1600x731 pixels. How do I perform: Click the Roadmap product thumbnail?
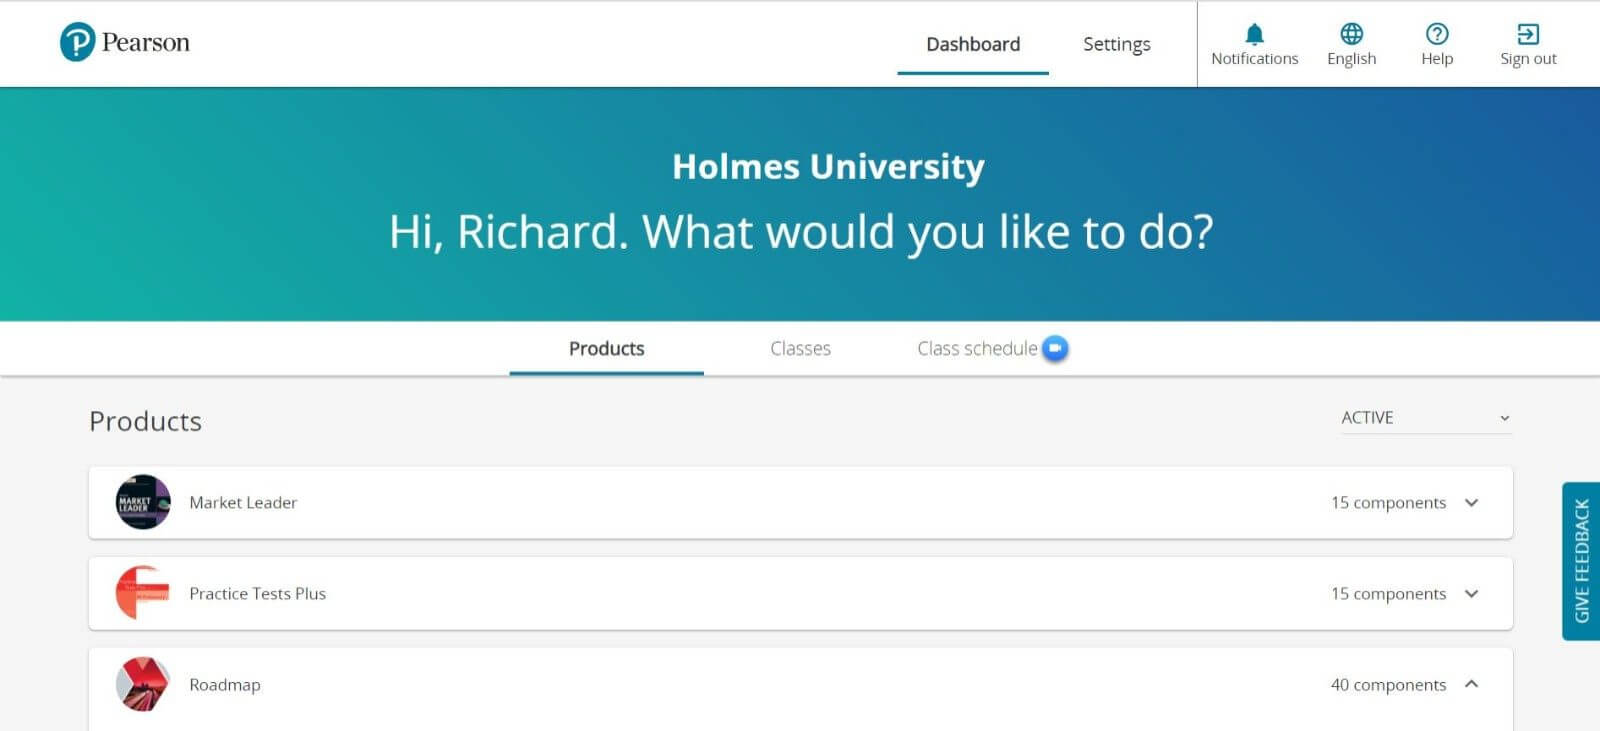click(143, 684)
